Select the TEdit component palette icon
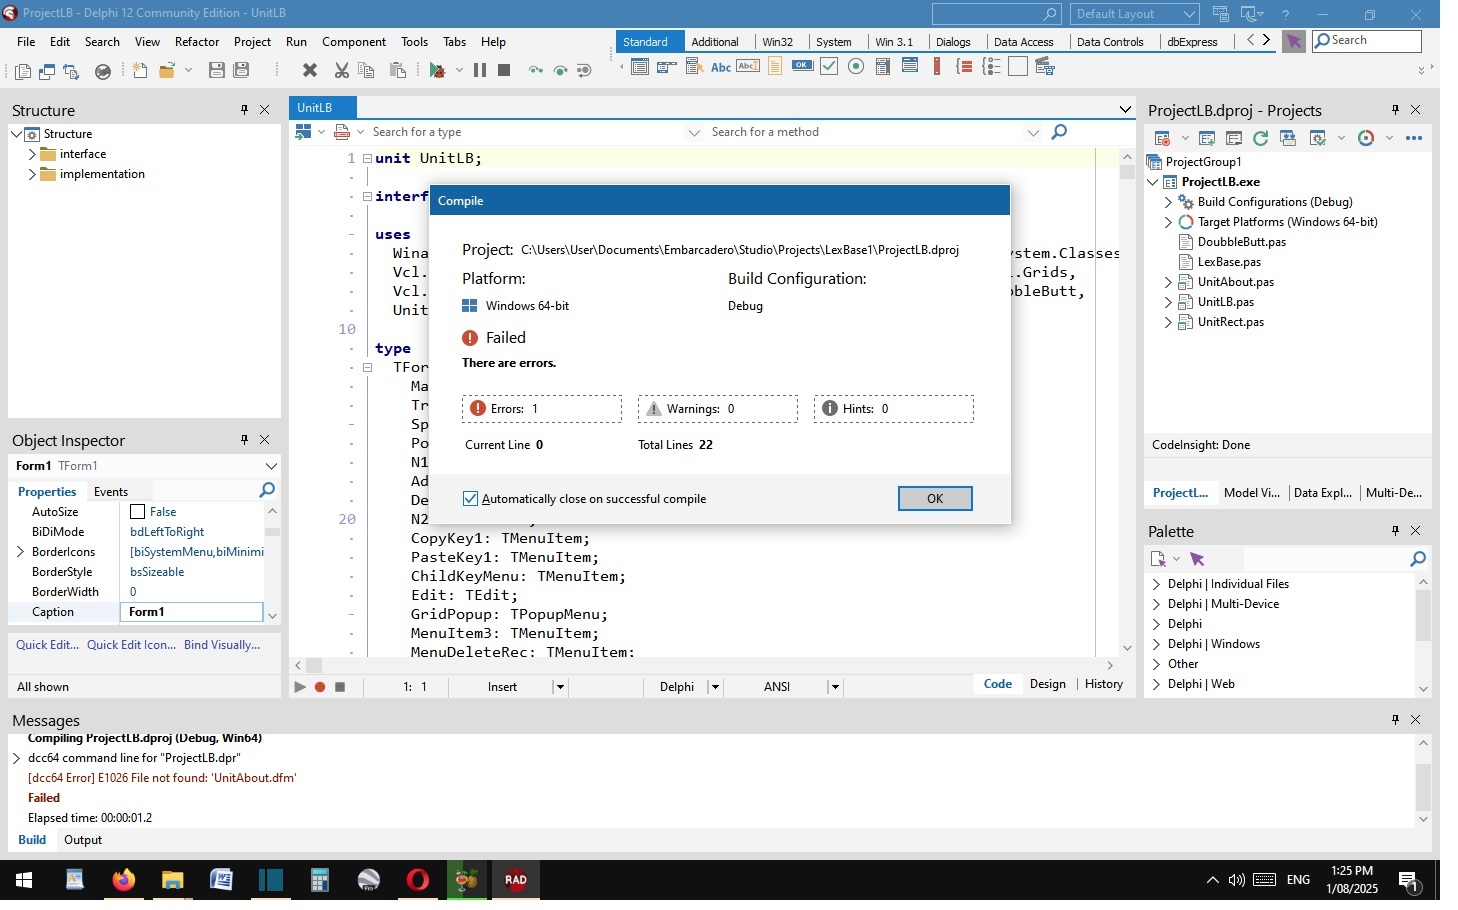The height and width of the screenshot is (910, 1458). point(748,66)
